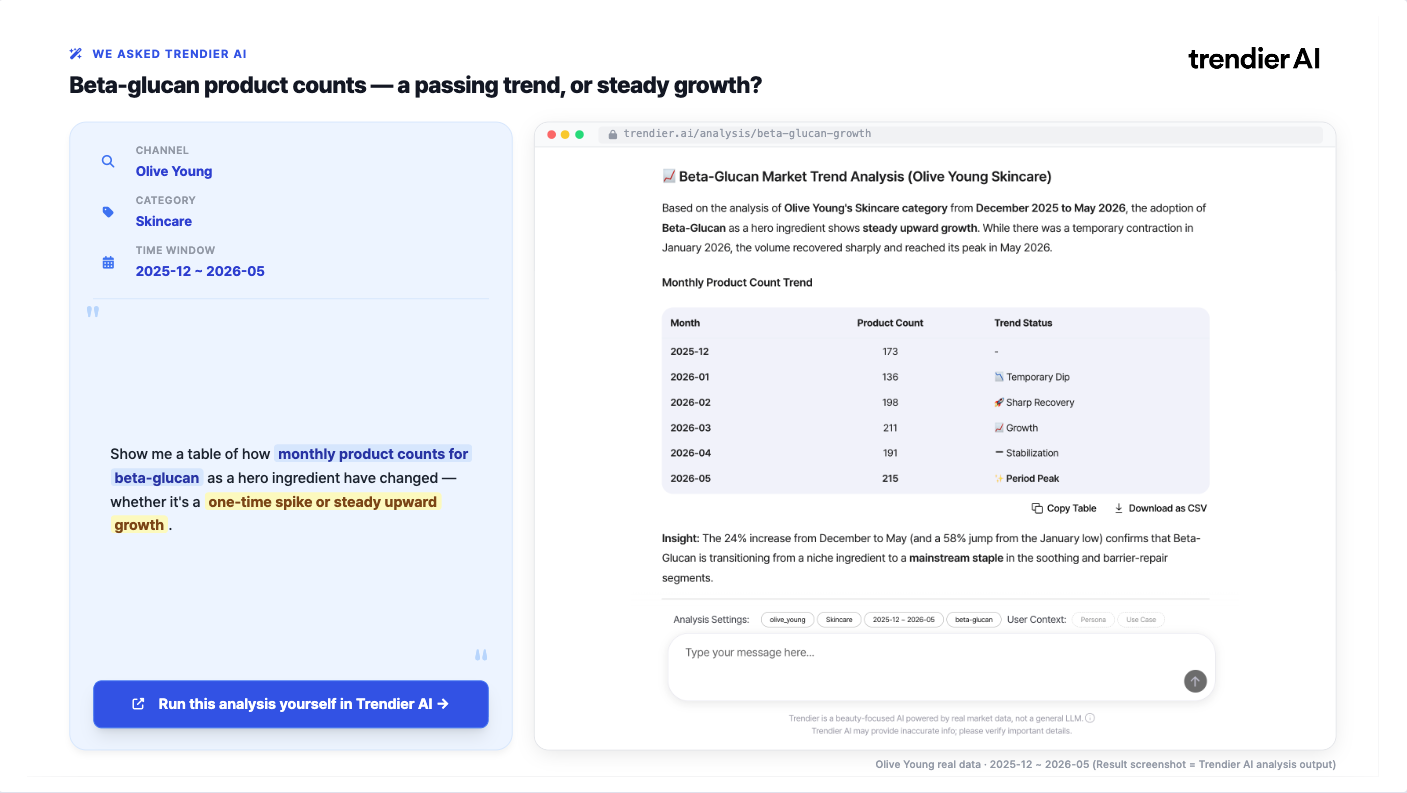Click the search icon next to CHANNEL
The width and height of the screenshot is (1407, 793).
coord(108,161)
